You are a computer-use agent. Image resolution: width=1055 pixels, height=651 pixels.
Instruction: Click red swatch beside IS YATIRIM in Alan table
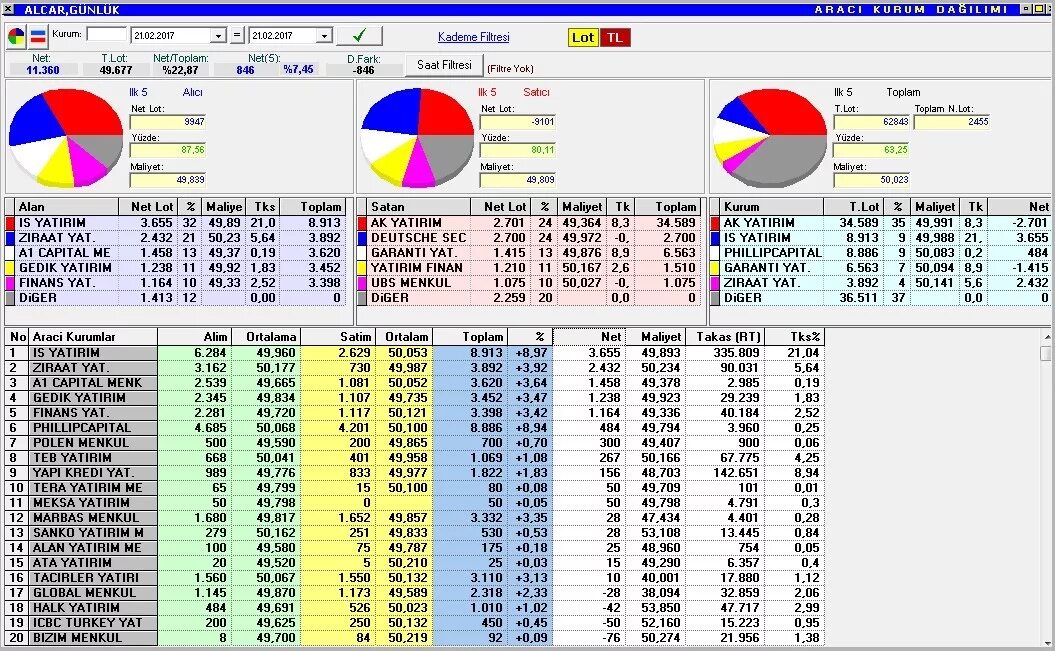(10, 223)
